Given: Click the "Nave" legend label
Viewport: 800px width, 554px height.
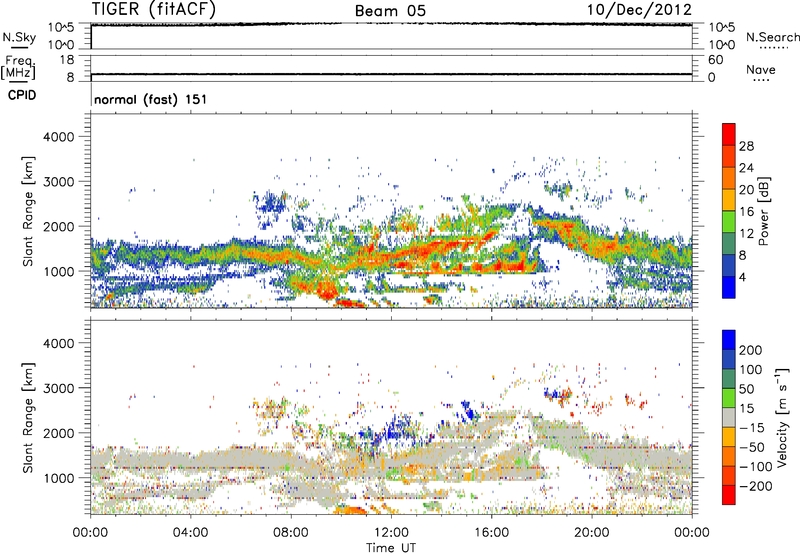Looking at the screenshot, I should 761,70.
